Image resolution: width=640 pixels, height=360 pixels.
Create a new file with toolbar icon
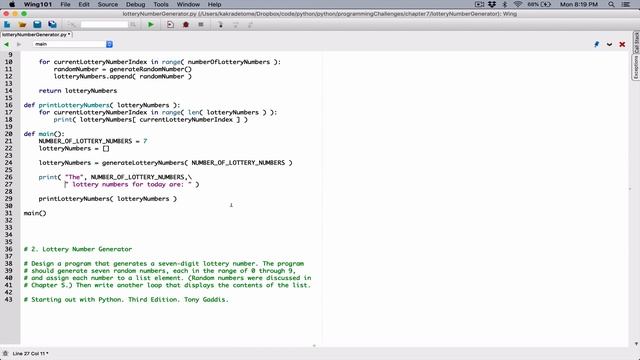click(7, 24)
